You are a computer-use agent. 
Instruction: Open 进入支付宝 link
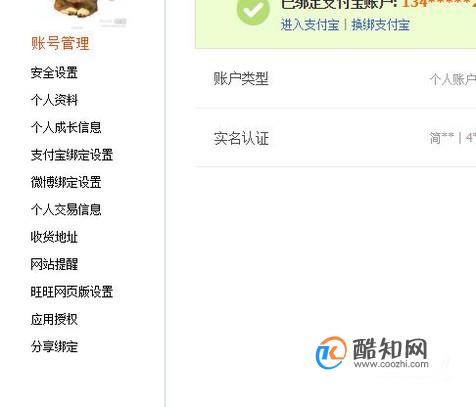coord(310,25)
